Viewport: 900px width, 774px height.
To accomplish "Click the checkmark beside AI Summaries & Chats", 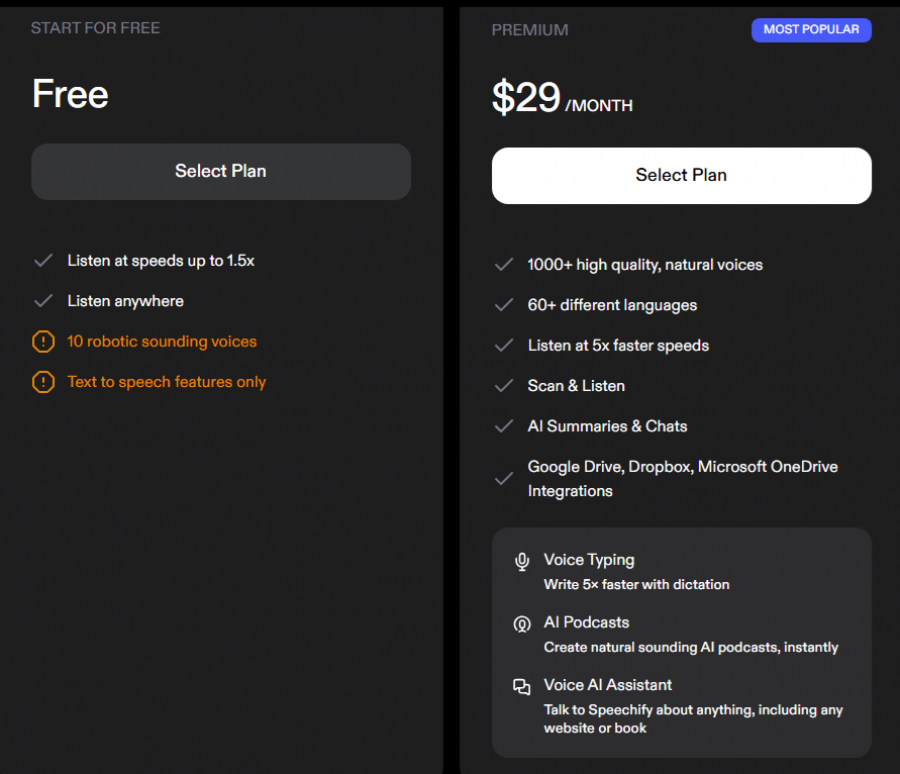I will pos(504,425).
